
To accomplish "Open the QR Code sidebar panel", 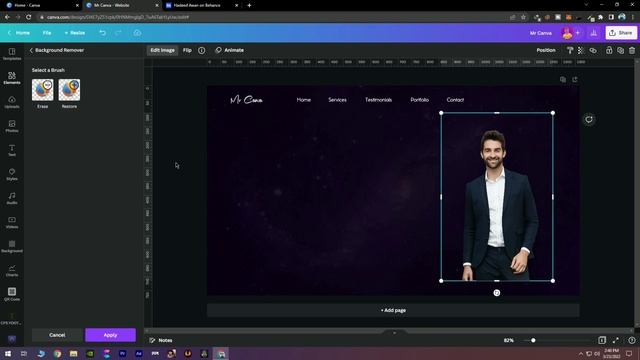I will (x=12, y=294).
